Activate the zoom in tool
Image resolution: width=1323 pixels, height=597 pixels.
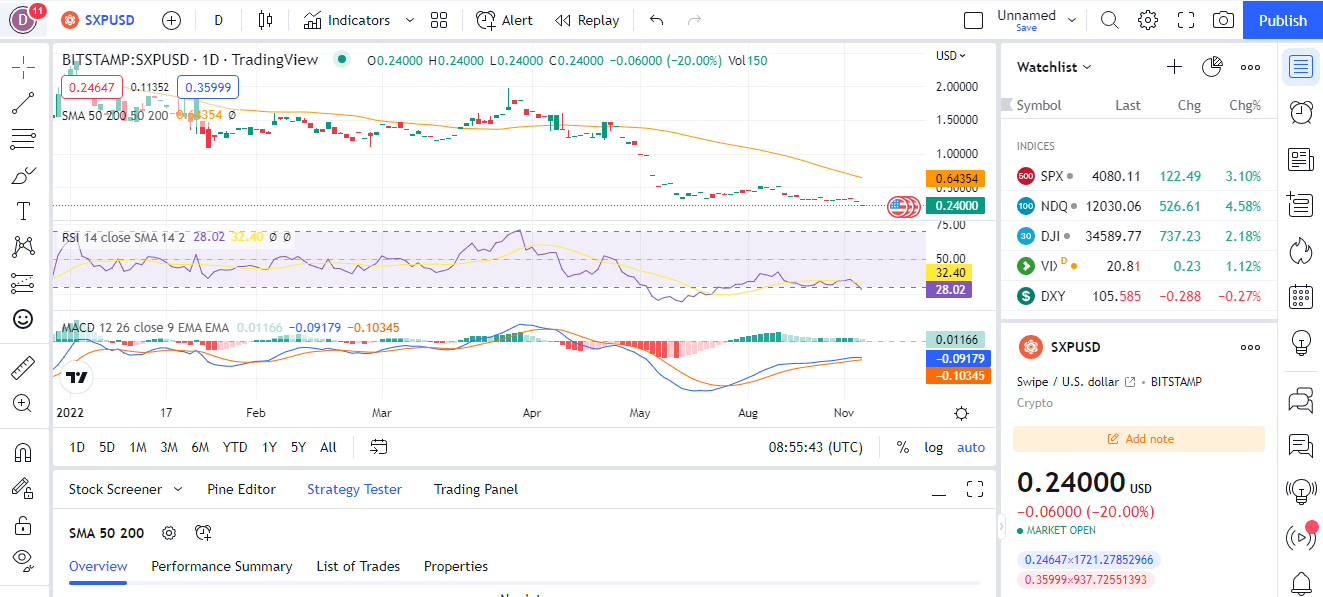pos(23,403)
